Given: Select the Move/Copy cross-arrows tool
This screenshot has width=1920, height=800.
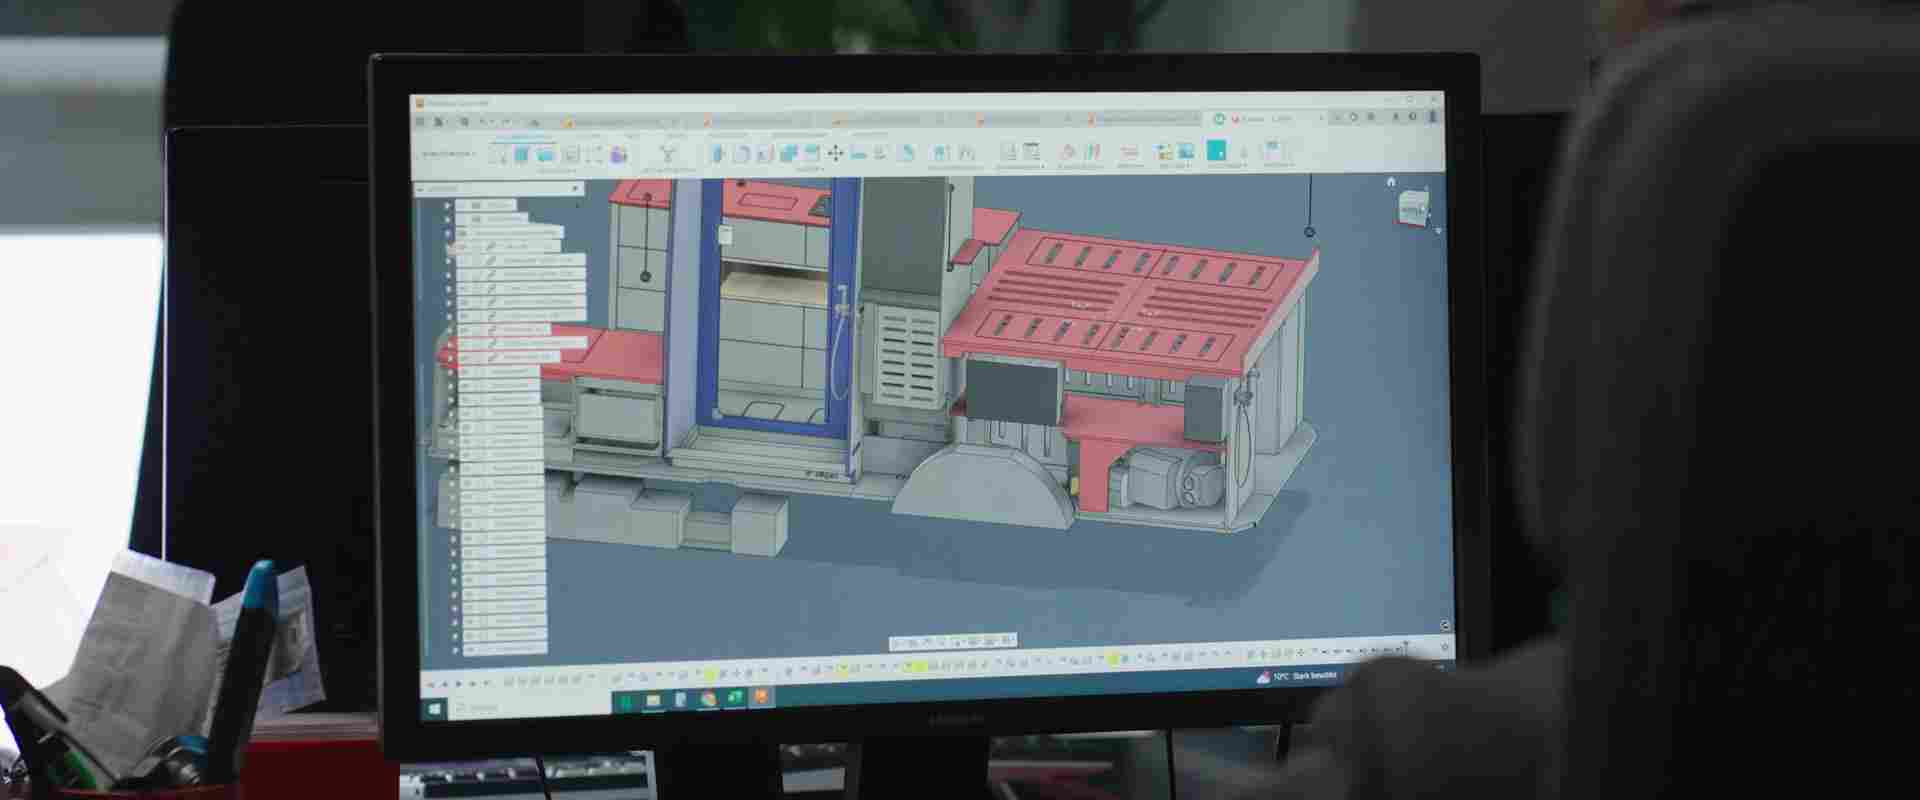Looking at the screenshot, I should 835,153.
